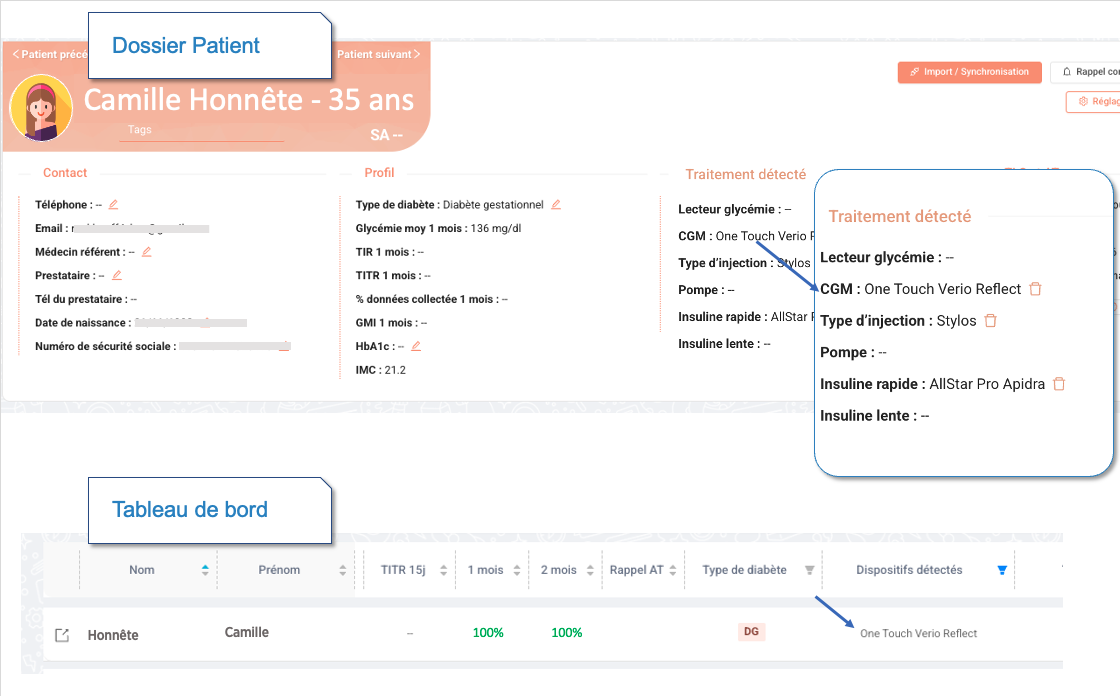1120x696 pixels.
Task: Edit the Type de diabète pencil icon
Action: (556, 204)
